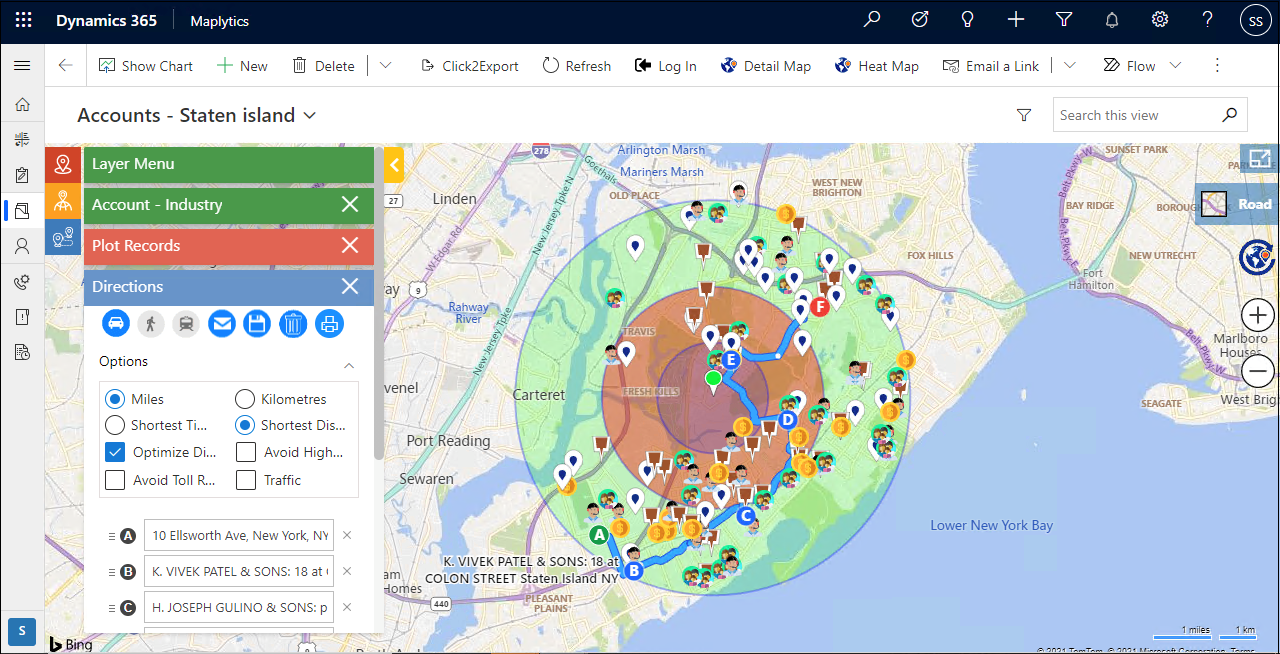Select the car driving mode icon

[116, 323]
